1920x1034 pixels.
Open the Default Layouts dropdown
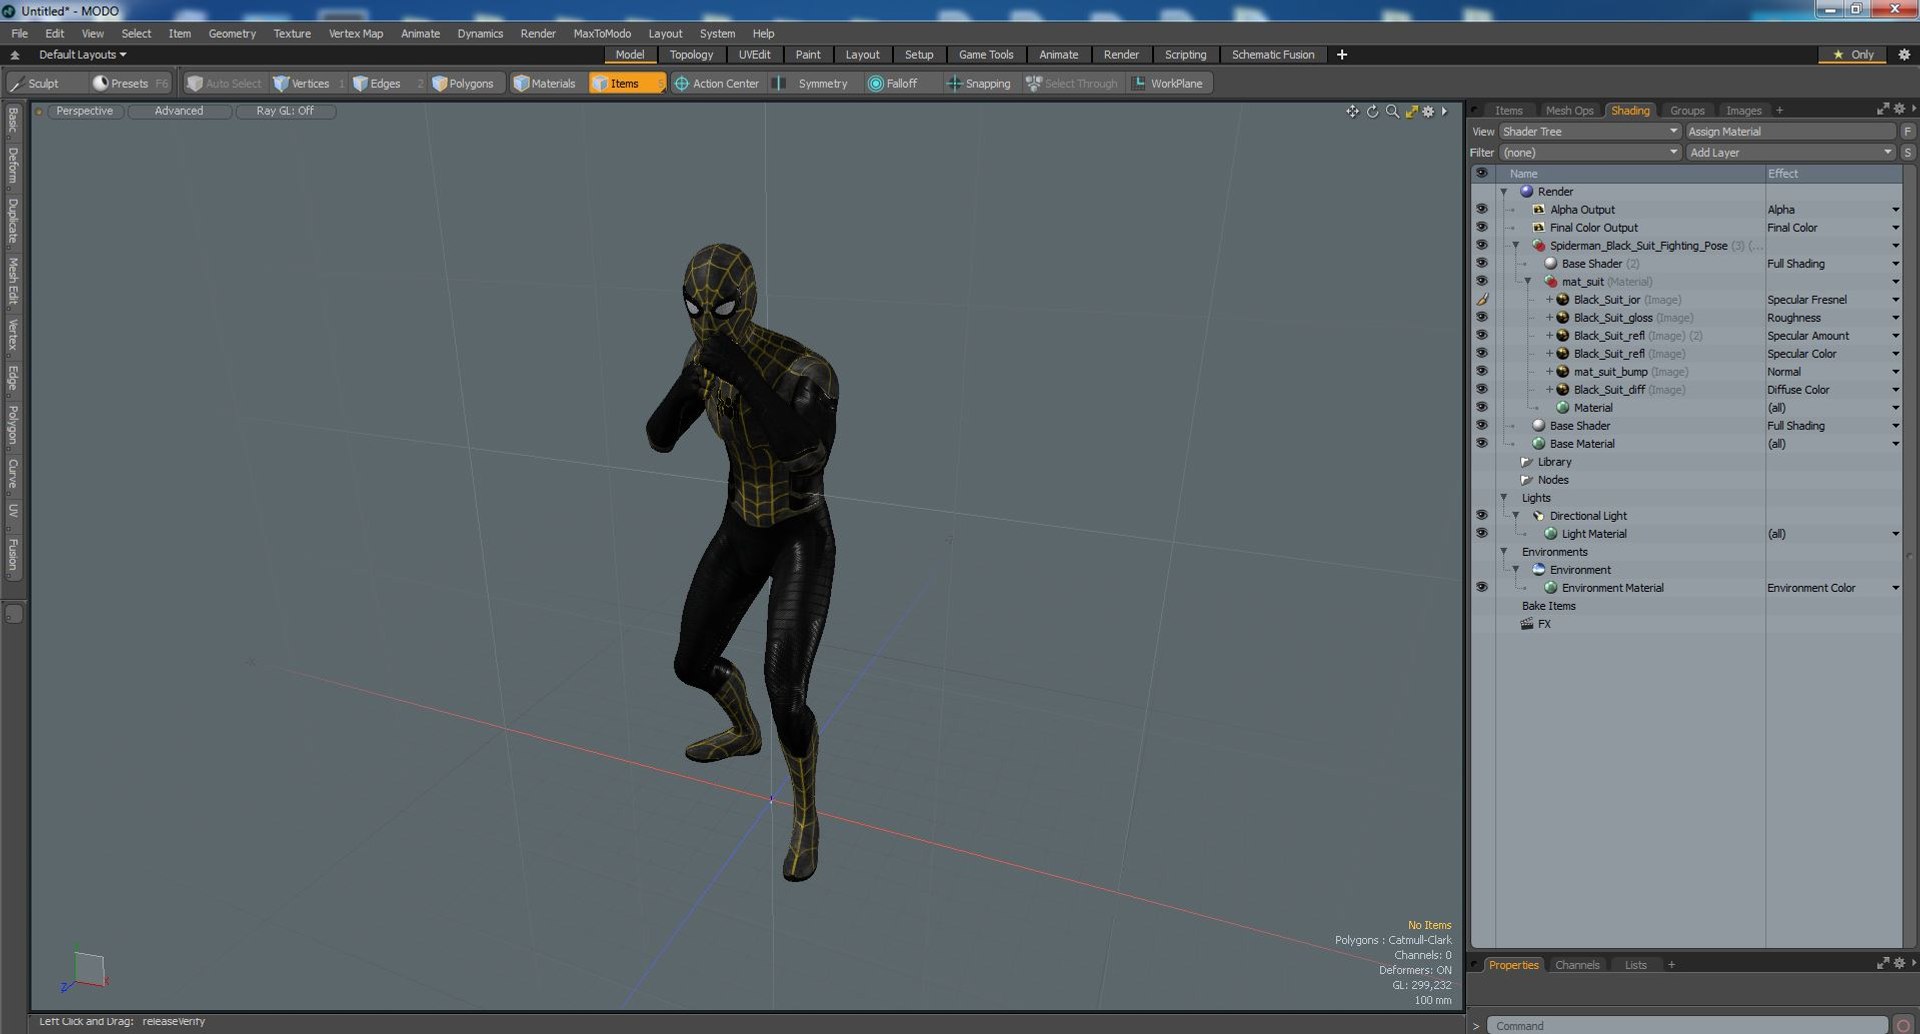(82, 55)
